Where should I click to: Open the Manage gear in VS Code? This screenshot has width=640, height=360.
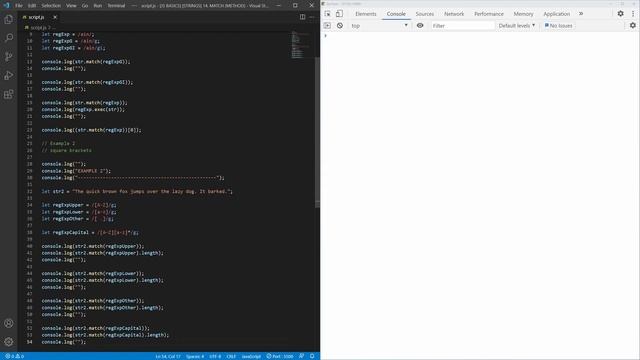click(9, 342)
